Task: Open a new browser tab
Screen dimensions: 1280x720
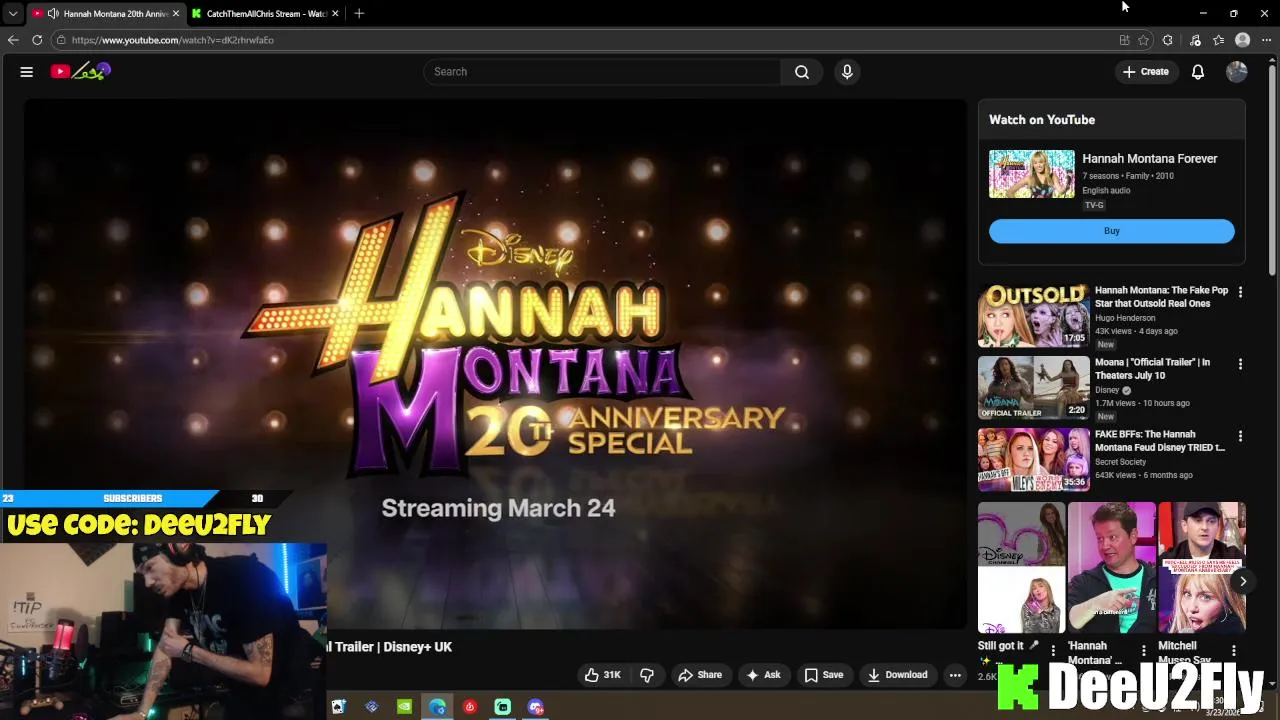Action: click(x=359, y=14)
